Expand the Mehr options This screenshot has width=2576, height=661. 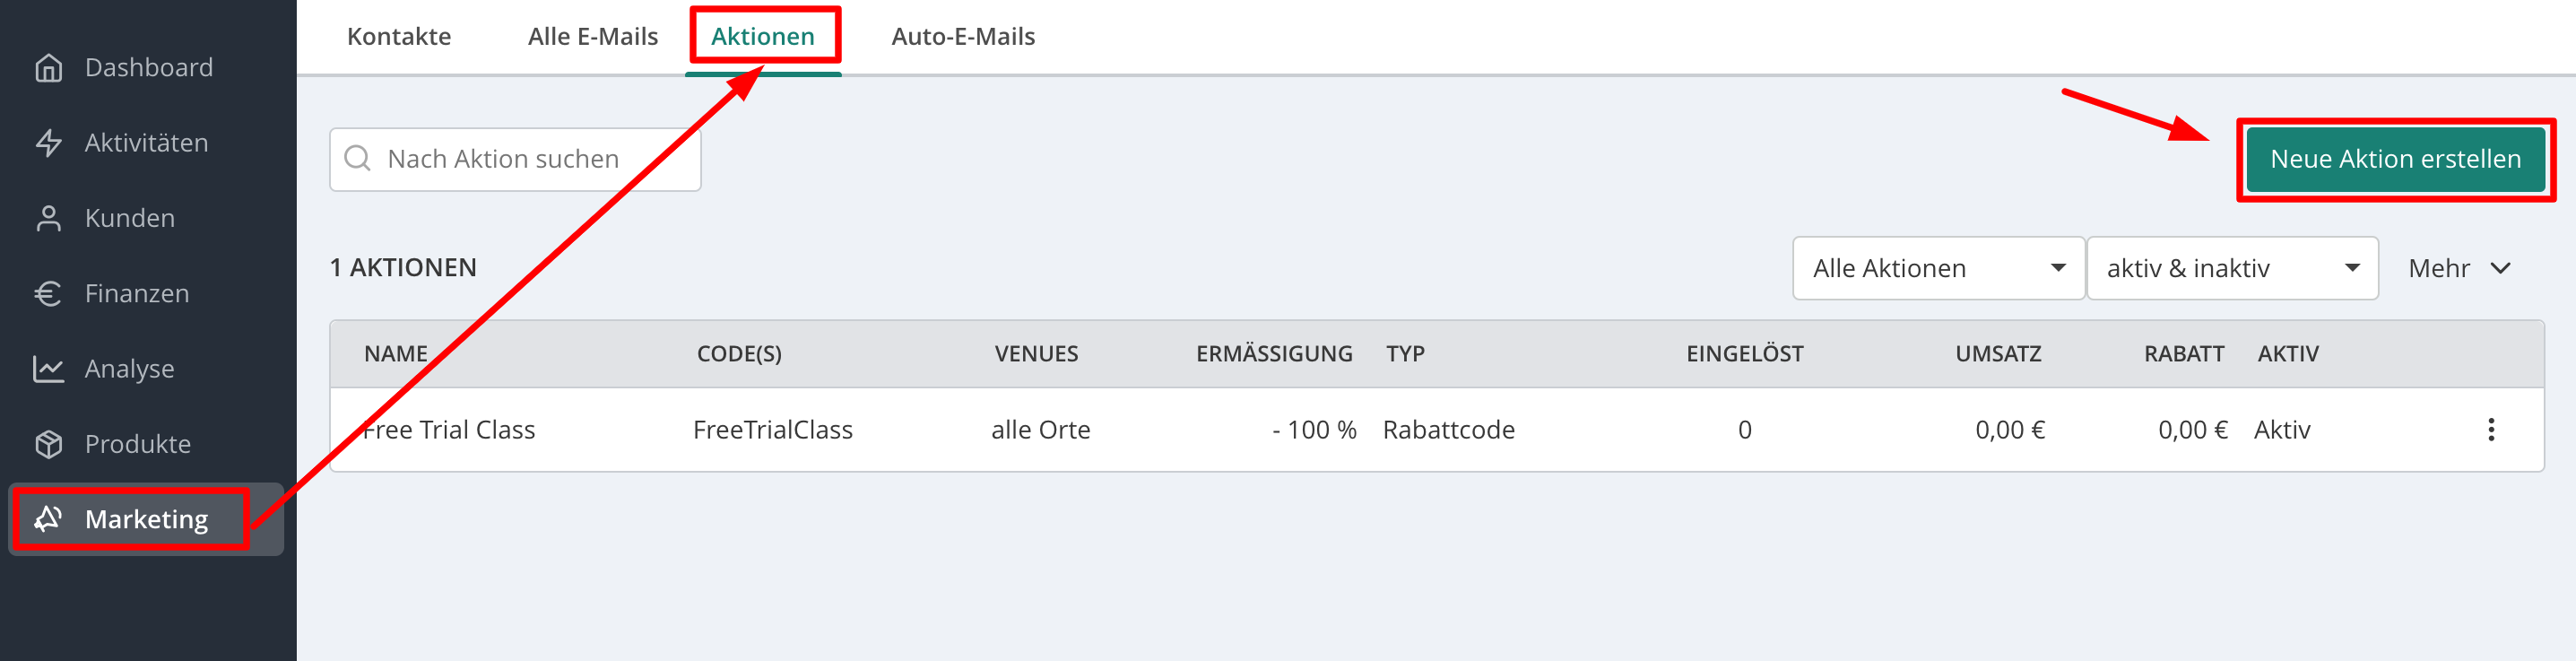[2459, 268]
